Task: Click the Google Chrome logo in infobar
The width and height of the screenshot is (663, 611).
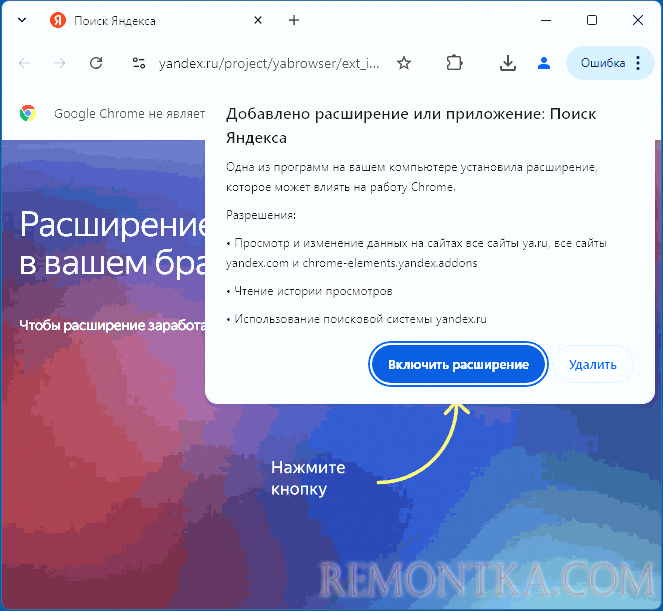Action: pos(28,113)
